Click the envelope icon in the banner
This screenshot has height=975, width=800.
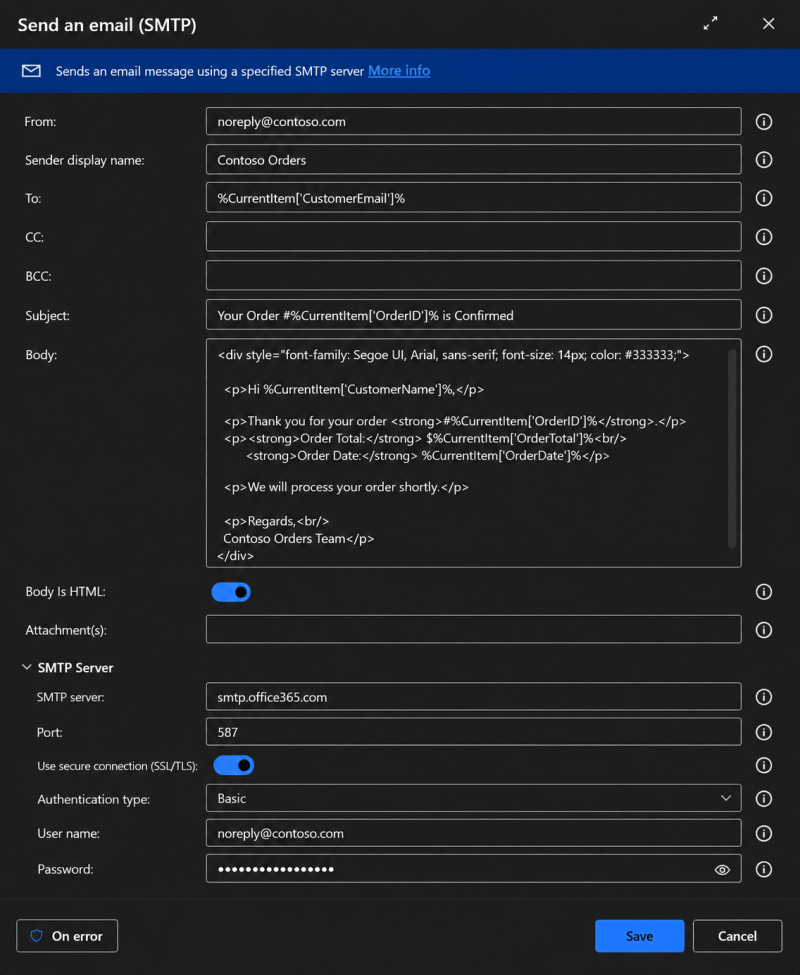click(31, 71)
